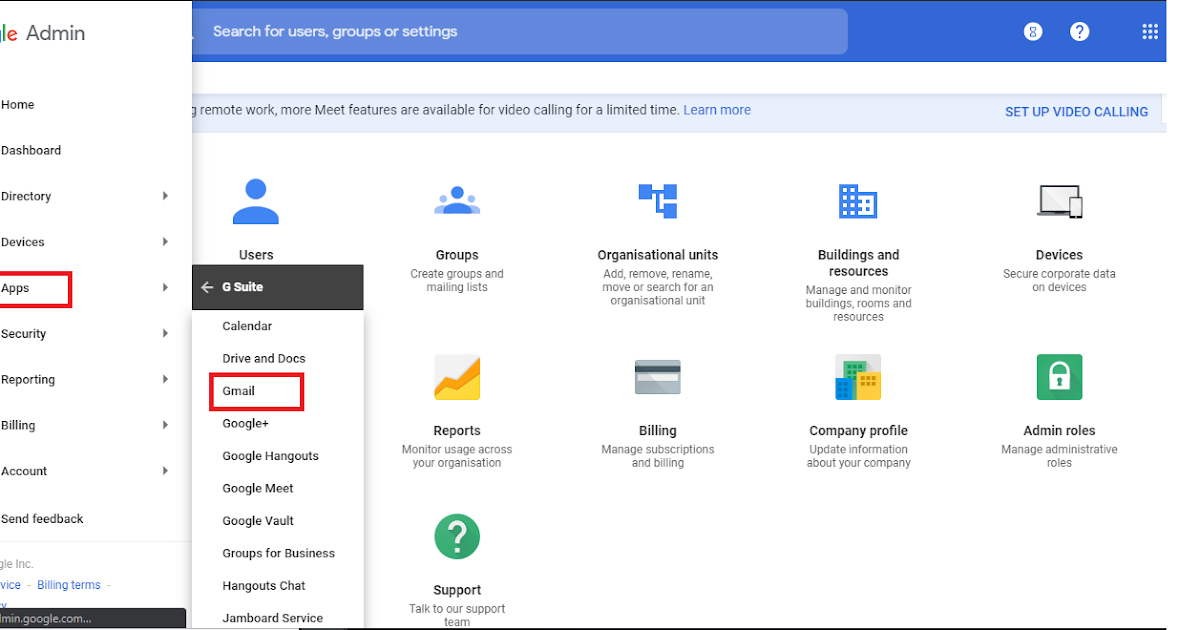Screen dimensions: 1200x630
Task: Click the Groups card title
Action: pyautogui.click(x=457, y=255)
